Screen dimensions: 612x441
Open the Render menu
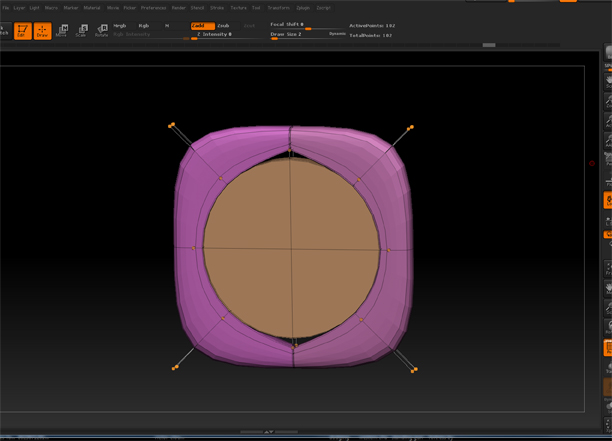coord(179,8)
